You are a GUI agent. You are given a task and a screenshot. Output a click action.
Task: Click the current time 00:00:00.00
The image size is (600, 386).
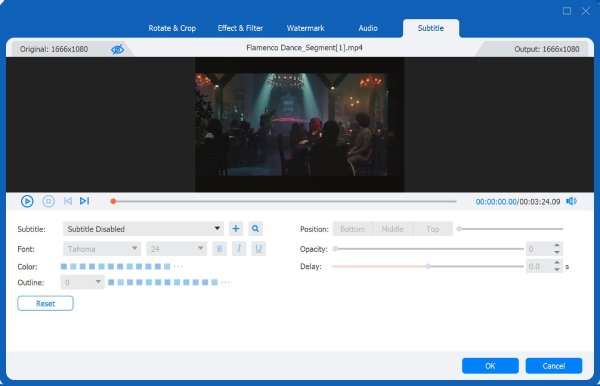pyautogui.click(x=496, y=202)
